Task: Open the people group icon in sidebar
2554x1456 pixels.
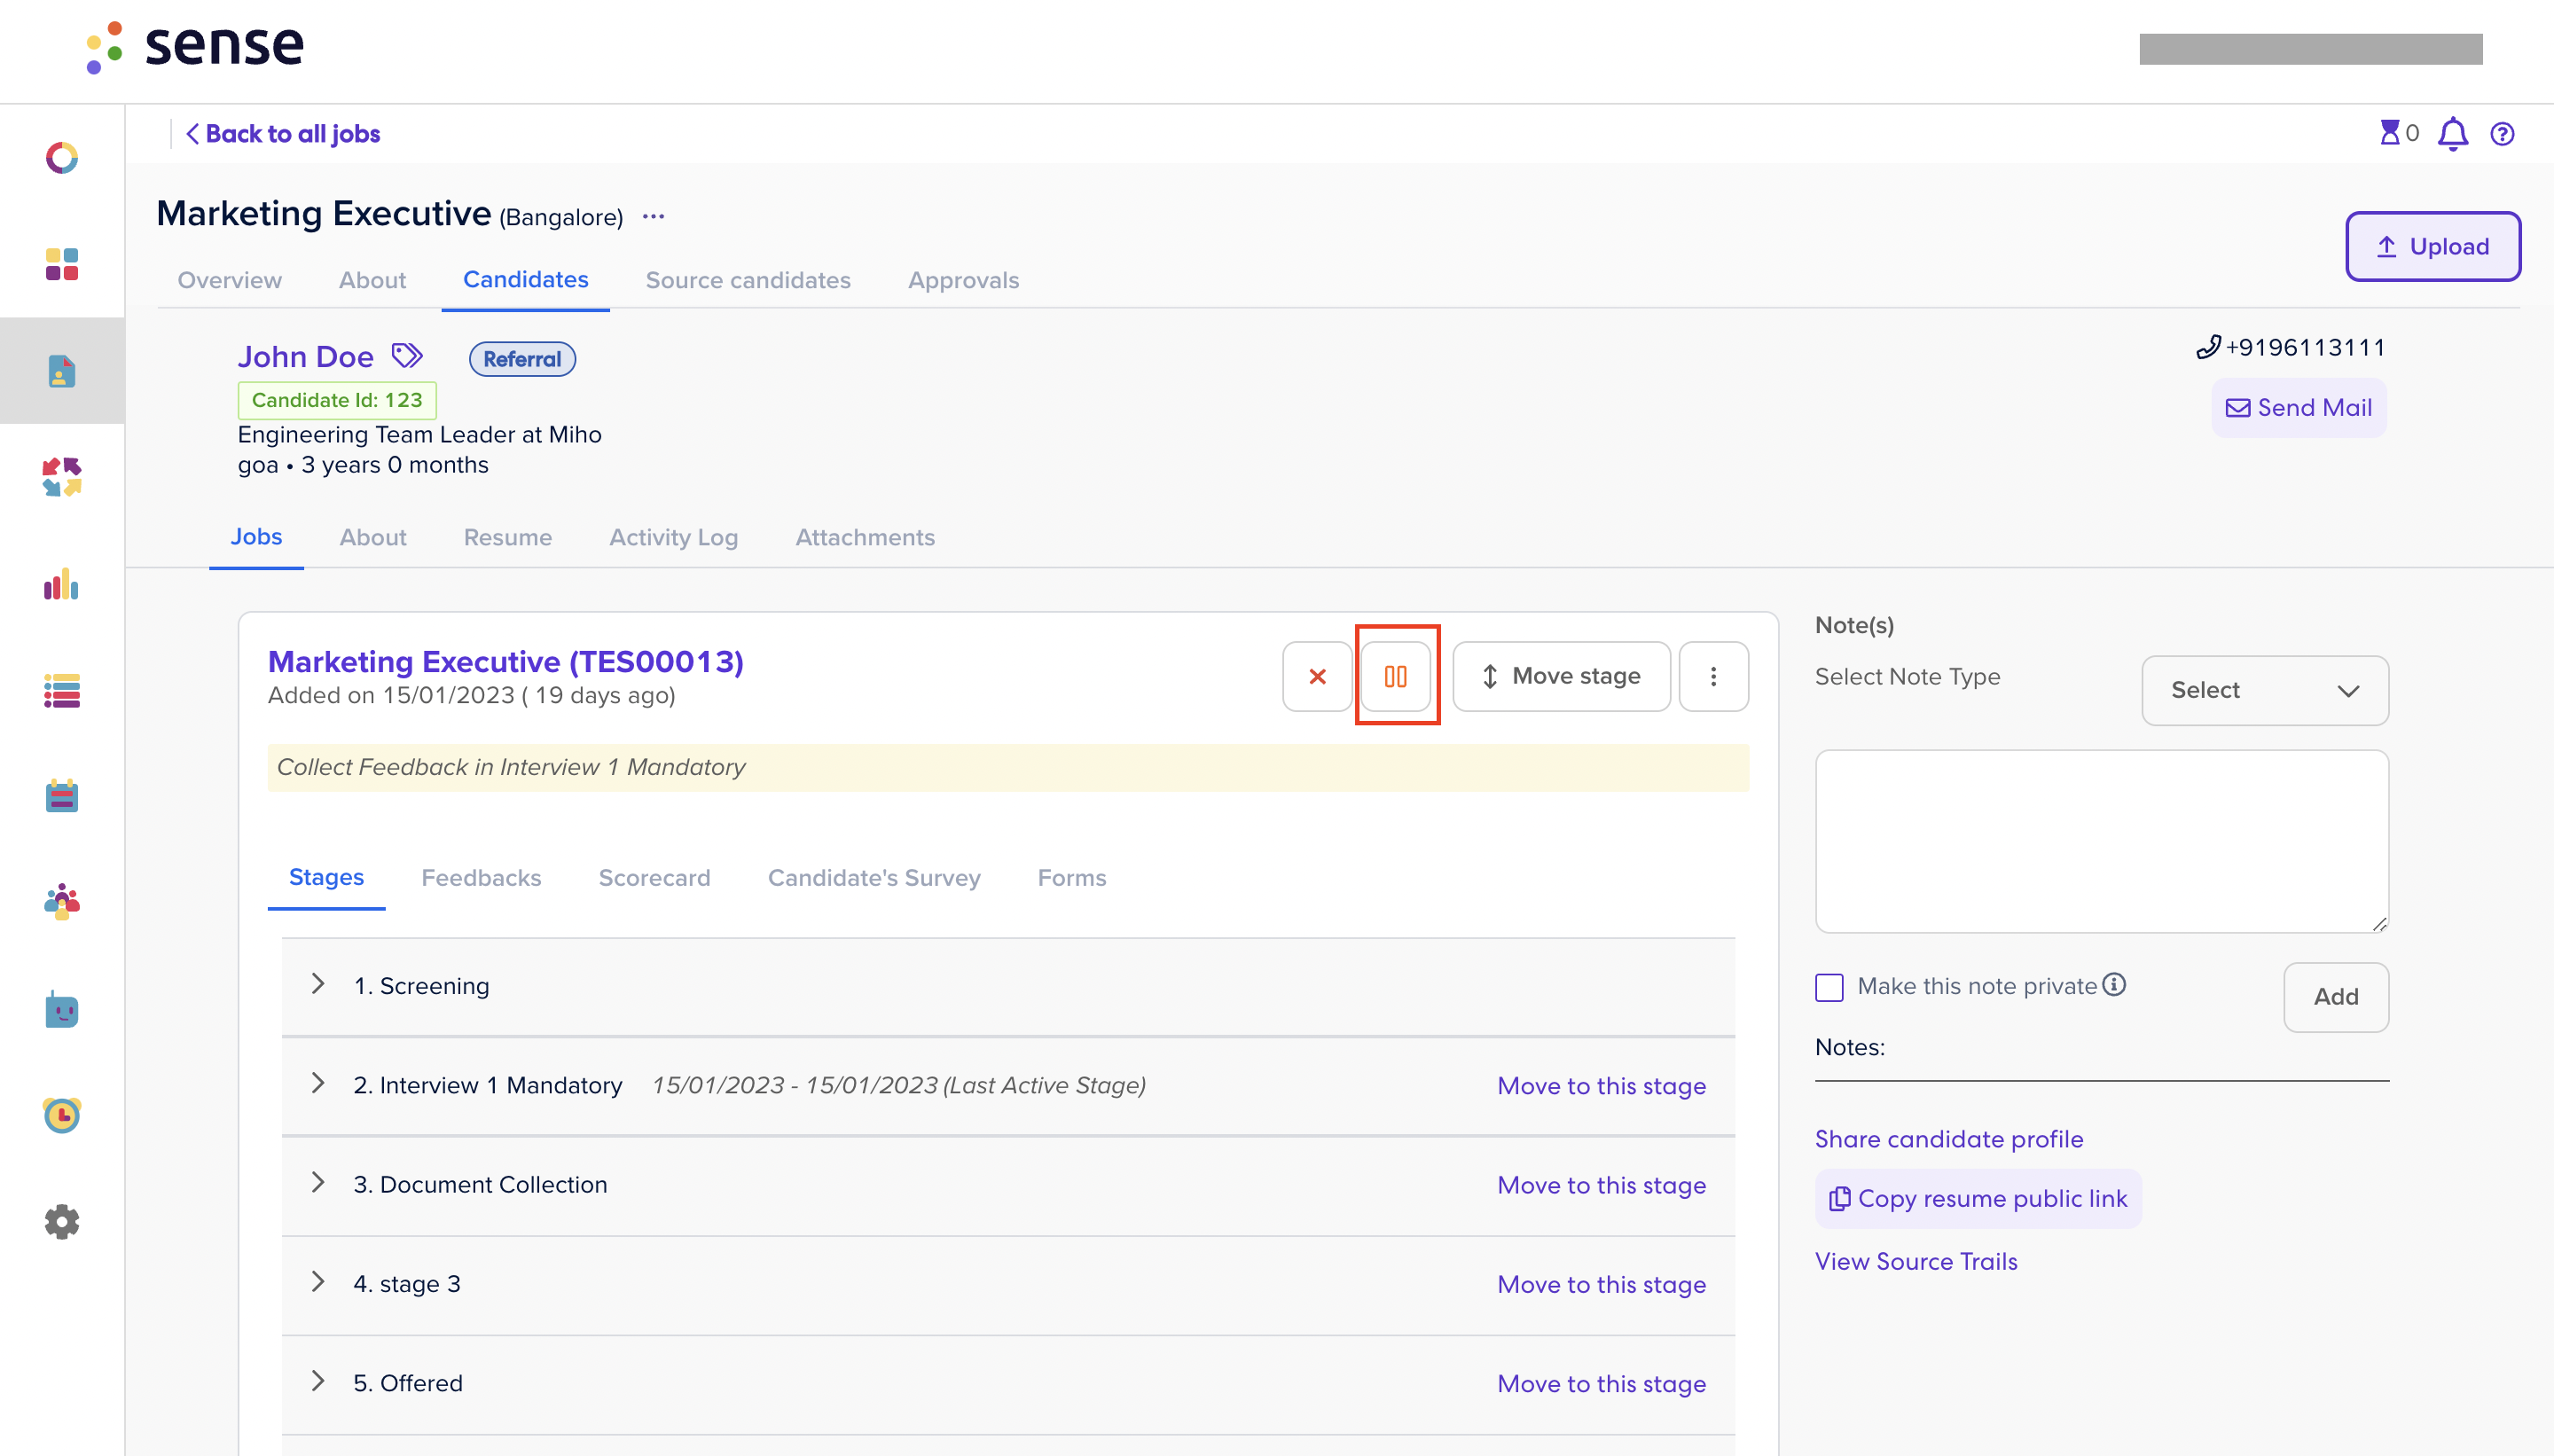Action: [62, 902]
